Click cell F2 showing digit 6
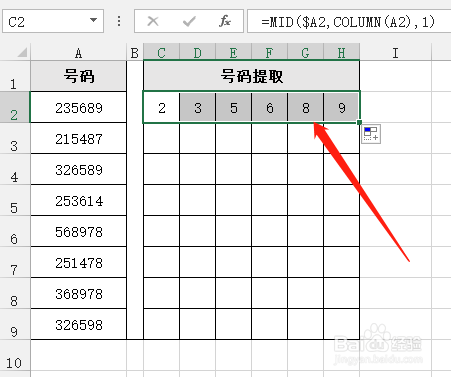 269,107
